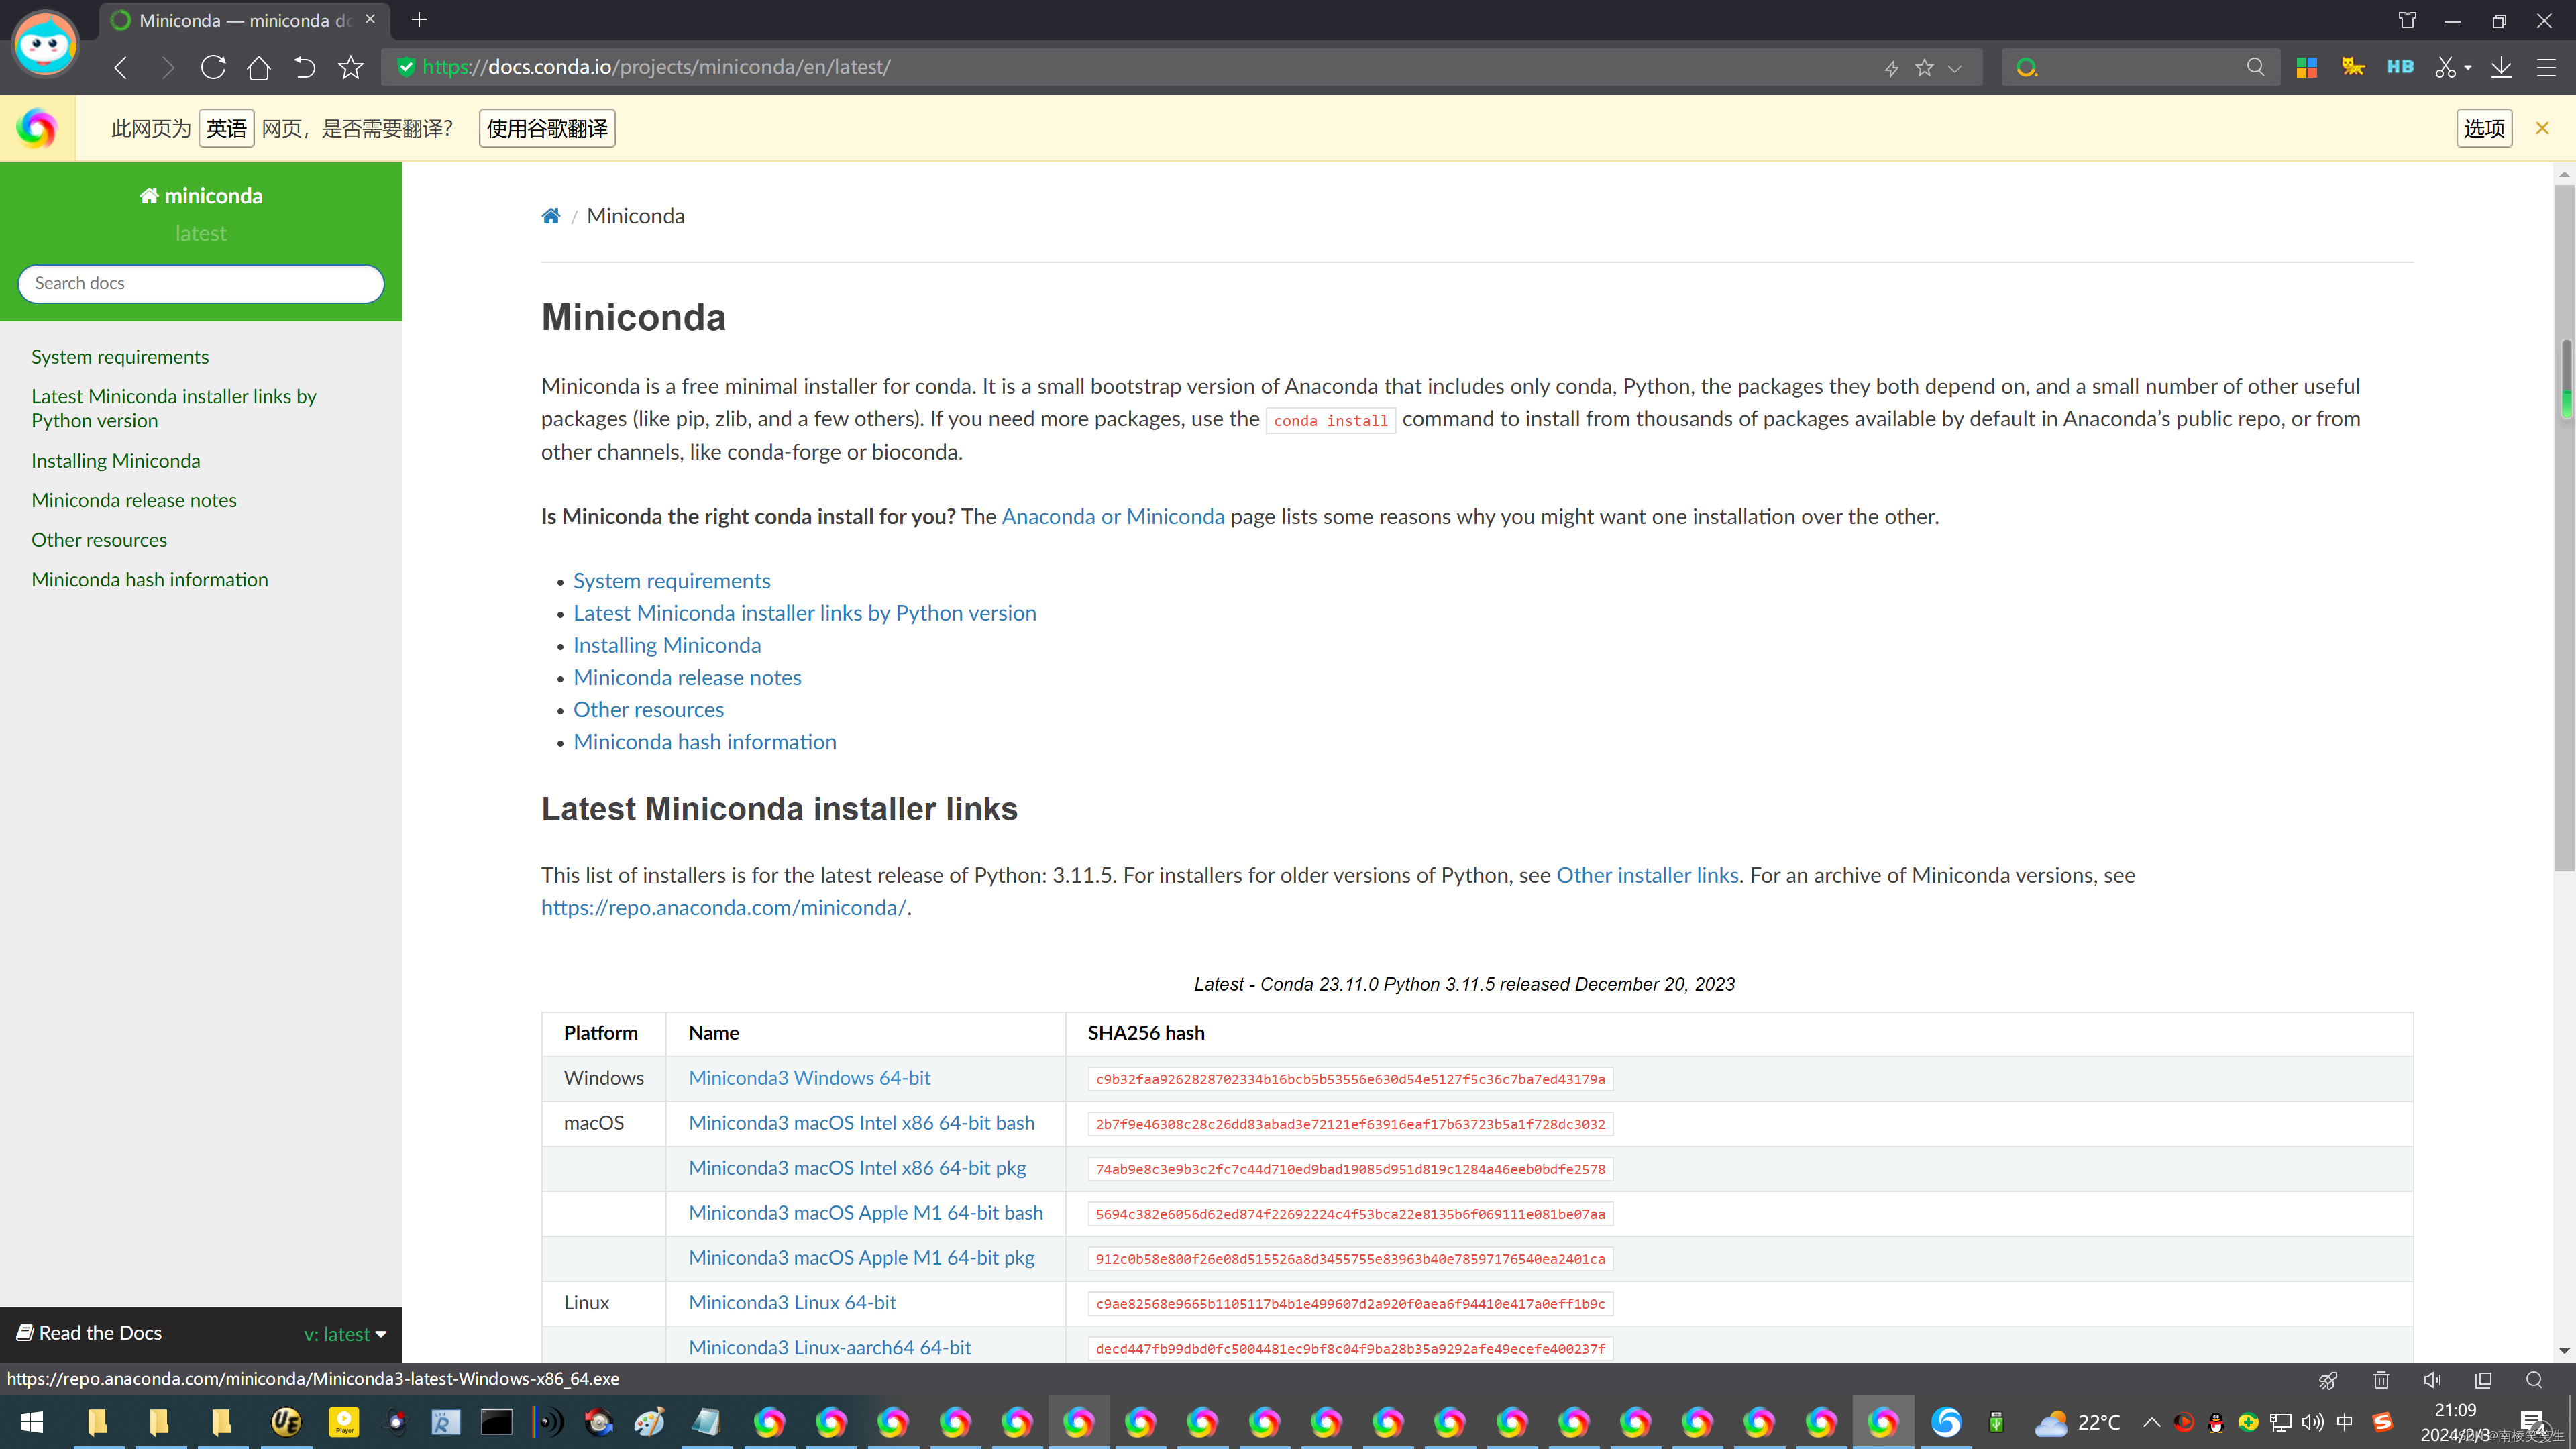Viewport: 2576px width, 1449px height.
Task: Close the Miniconda tab
Action: coord(370,19)
